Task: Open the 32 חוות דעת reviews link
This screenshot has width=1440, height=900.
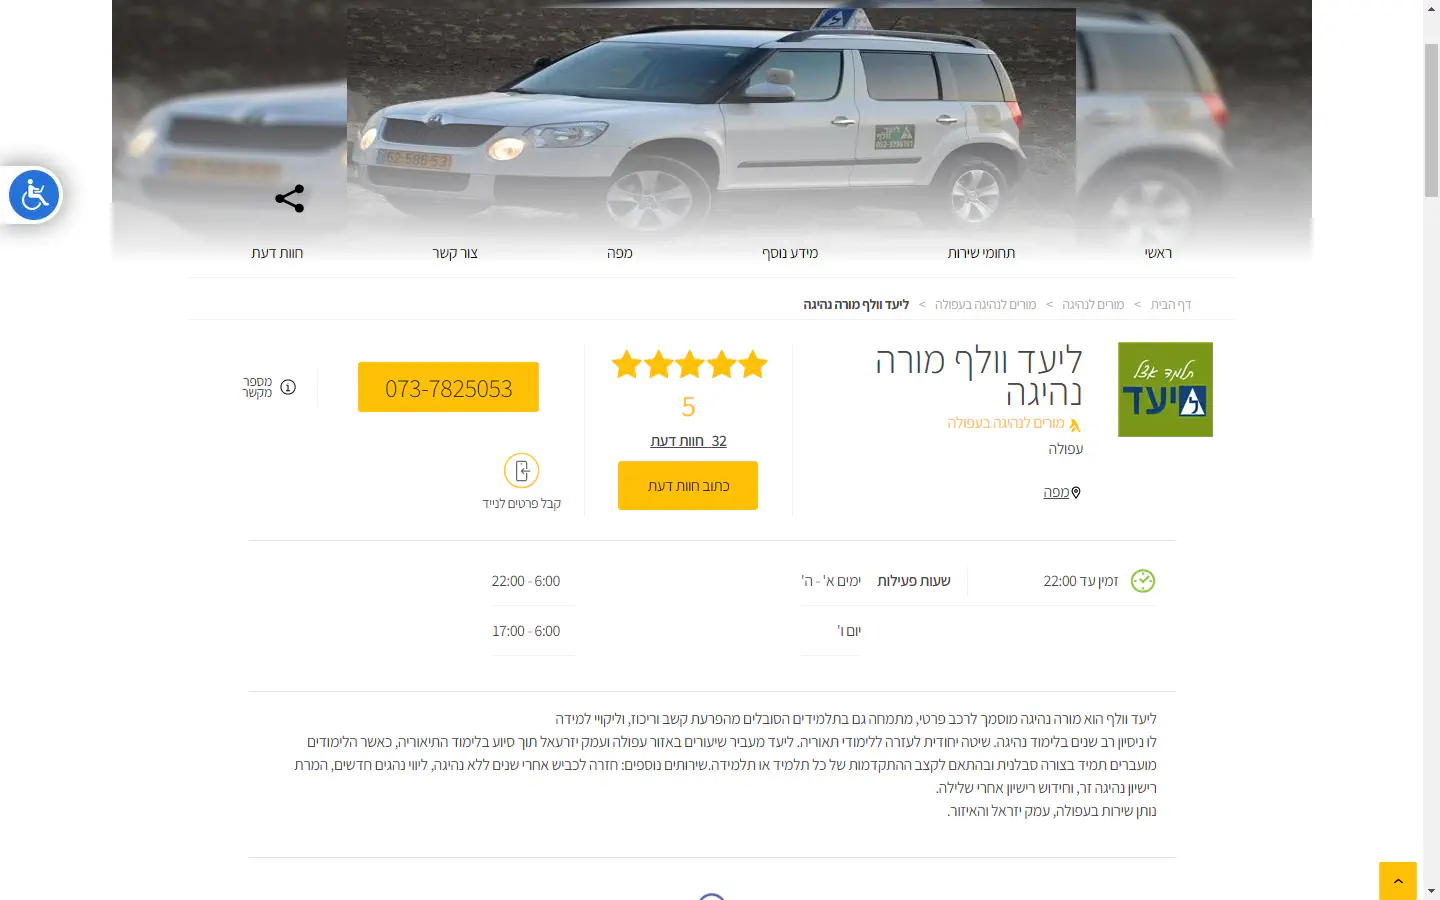Action: pos(688,441)
